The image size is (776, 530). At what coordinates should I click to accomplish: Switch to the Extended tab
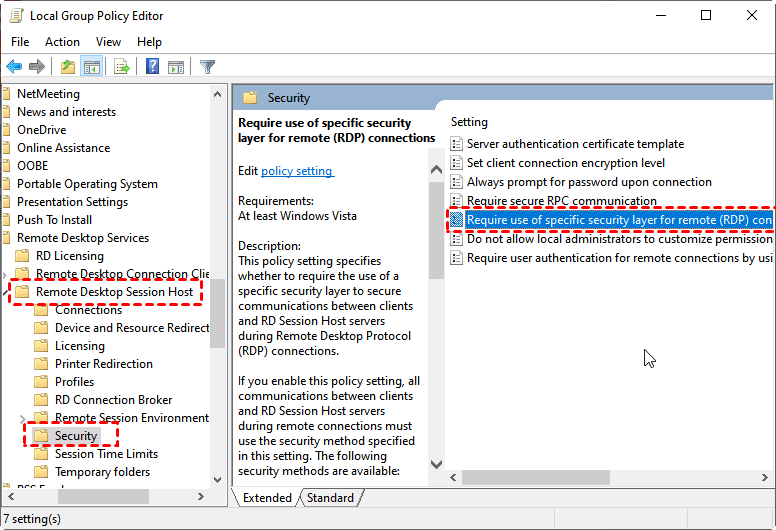[x=267, y=498]
